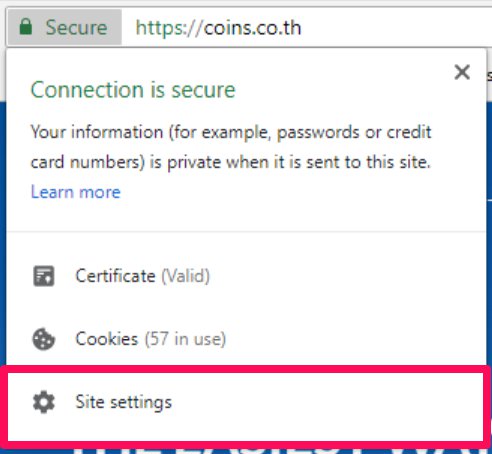This screenshot has height=454, width=492.
Task: Click the blue page strip left of popup
Action: coord(3,233)
